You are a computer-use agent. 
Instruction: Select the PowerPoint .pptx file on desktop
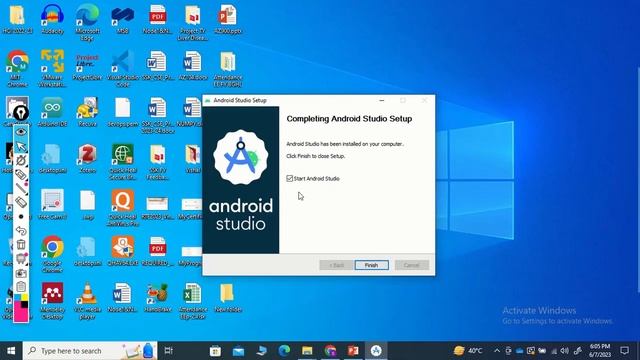[228, 19]
